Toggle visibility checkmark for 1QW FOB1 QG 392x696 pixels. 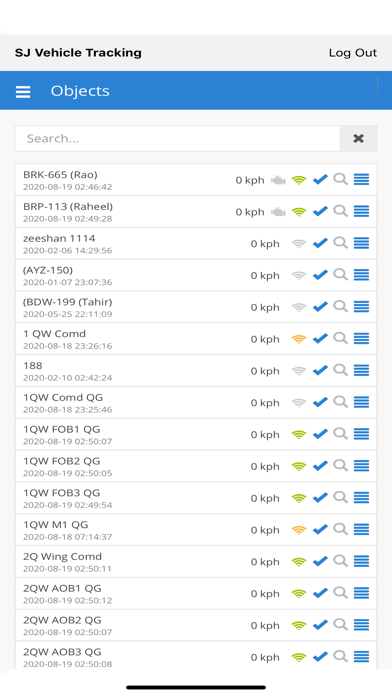[320, 434]
